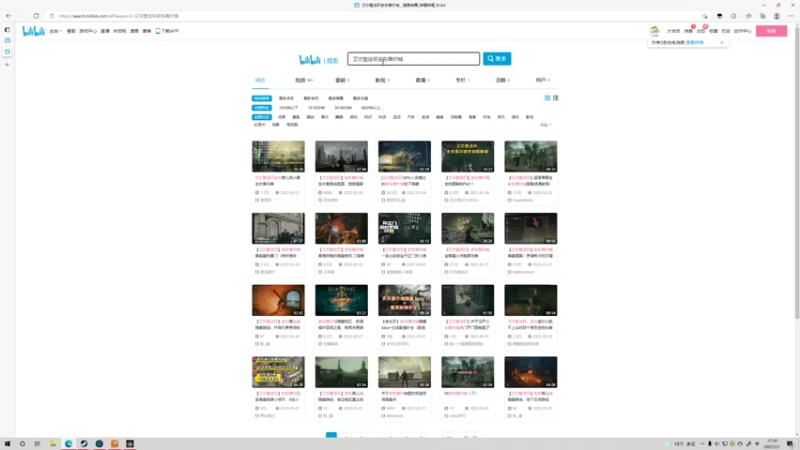The width and height of the screenshot is (800, 450).
Task: Open the Edge Favorites toolbar icon
Action: point(748,16)
